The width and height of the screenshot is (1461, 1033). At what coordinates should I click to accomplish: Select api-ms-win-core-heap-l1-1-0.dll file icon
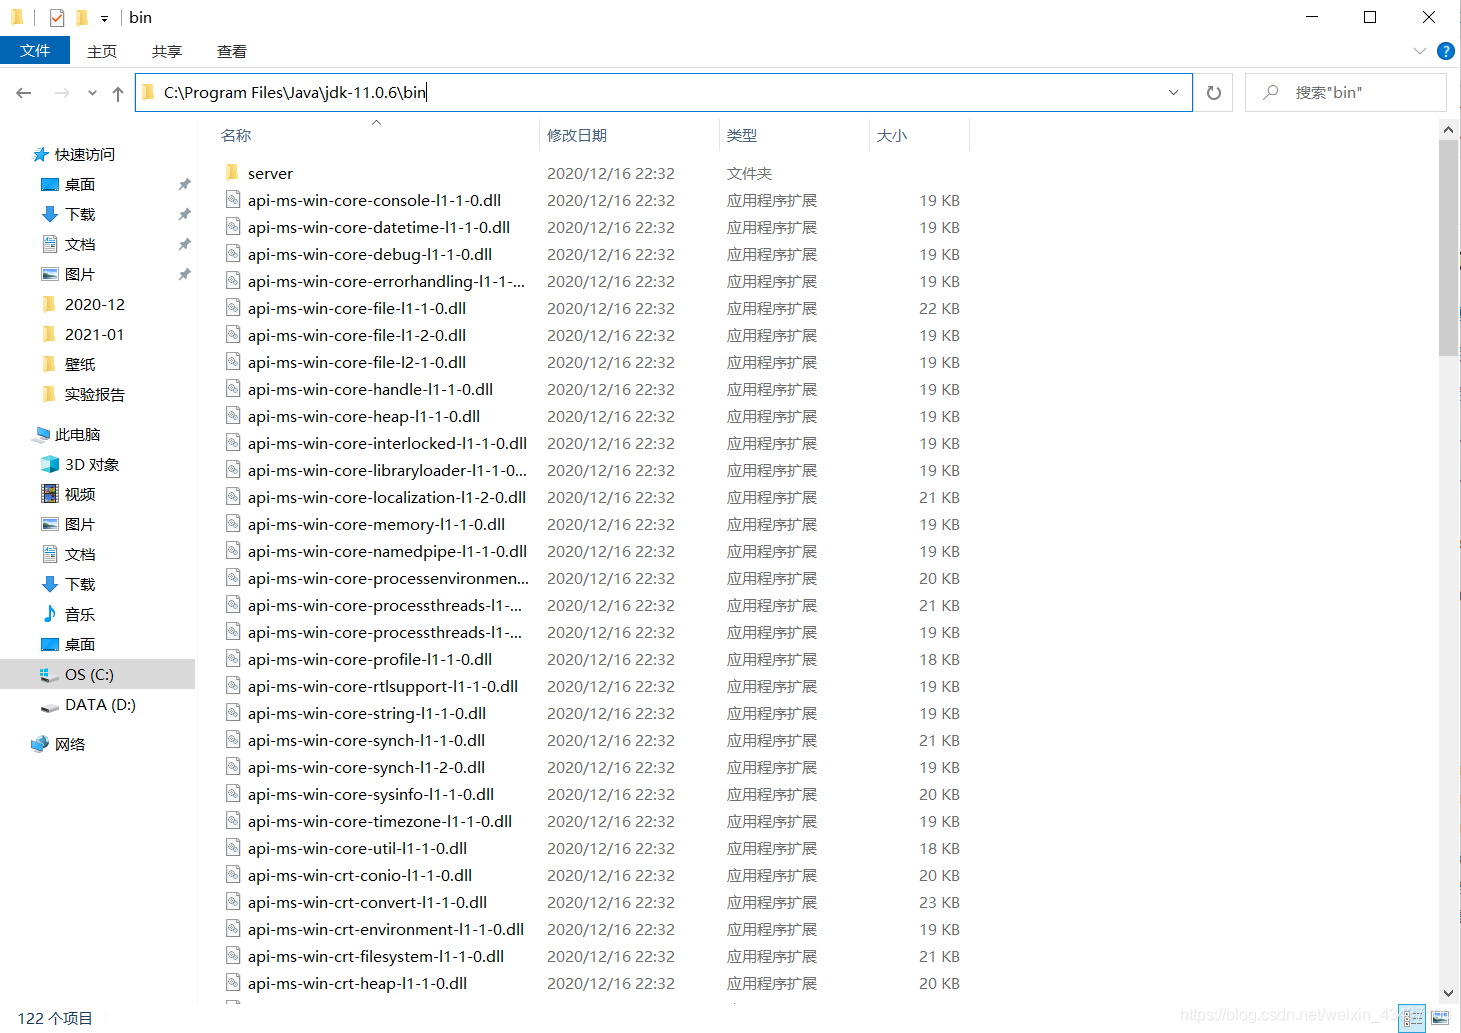[232, 415]
